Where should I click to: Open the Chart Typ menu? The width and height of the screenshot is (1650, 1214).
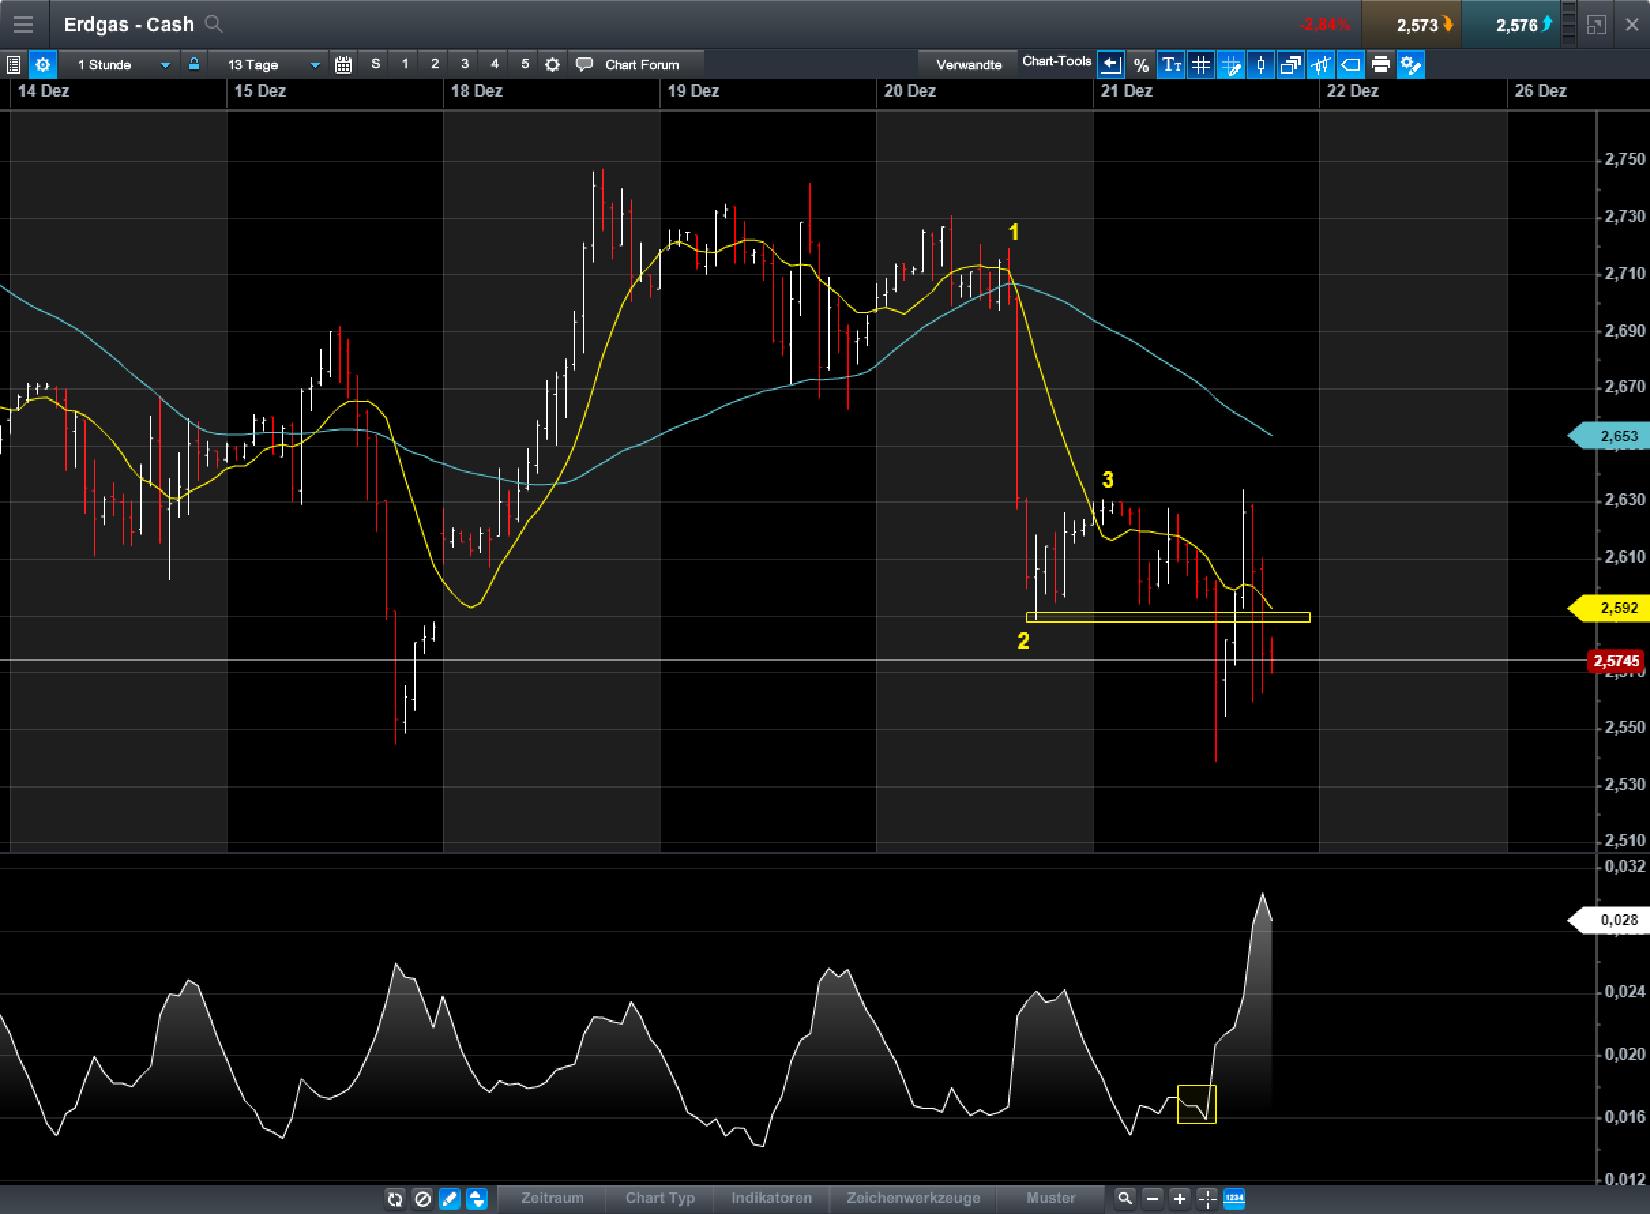pyautogui.click(x=659, y=1197)
